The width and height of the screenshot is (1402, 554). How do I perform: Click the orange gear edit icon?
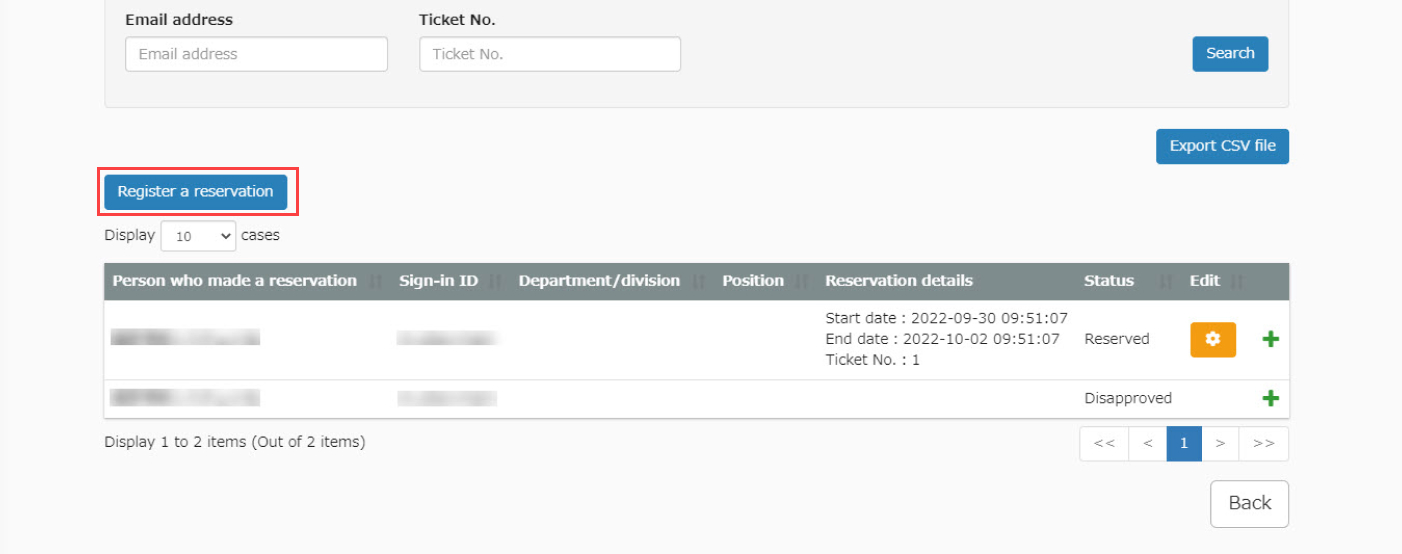pos(1212,339)
